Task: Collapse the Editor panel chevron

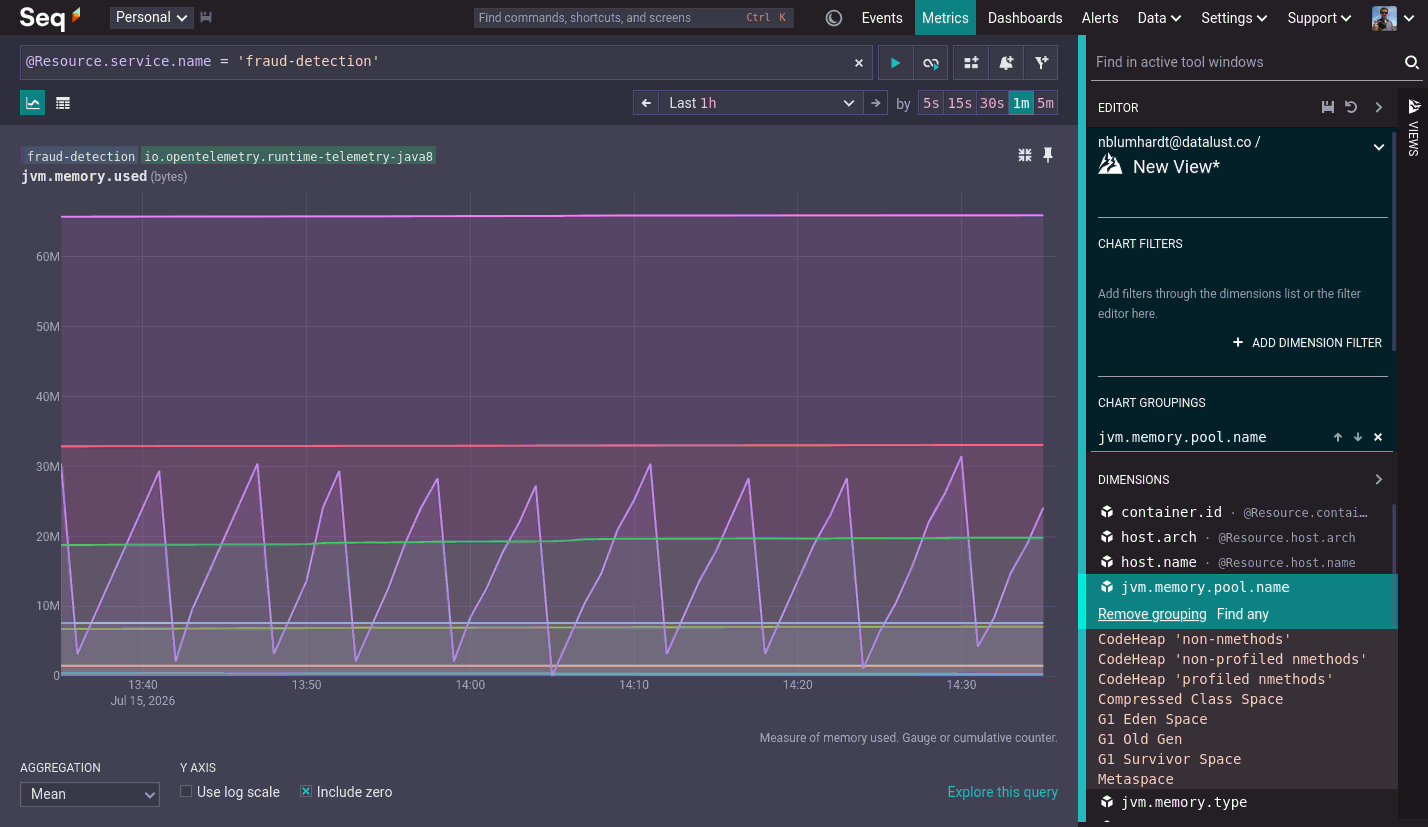Action: point(1378,107)
